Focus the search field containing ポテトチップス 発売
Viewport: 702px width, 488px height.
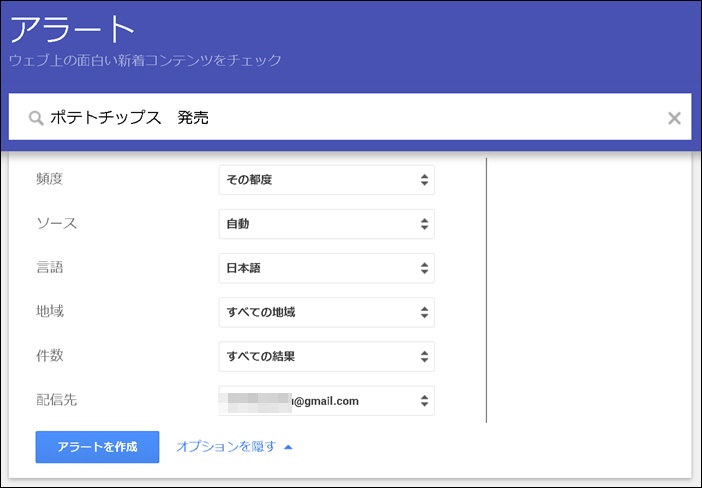[350, 119]
